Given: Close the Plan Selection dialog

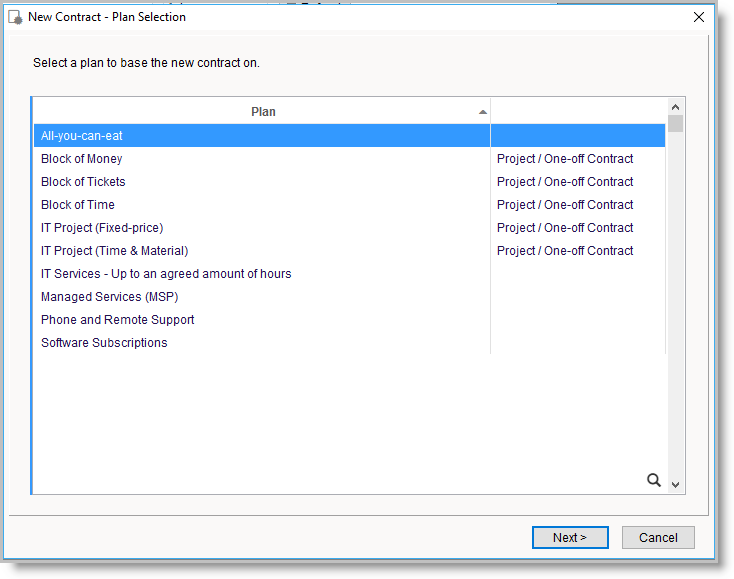Looking at the screenshot, I should click(x=699, y=17).
